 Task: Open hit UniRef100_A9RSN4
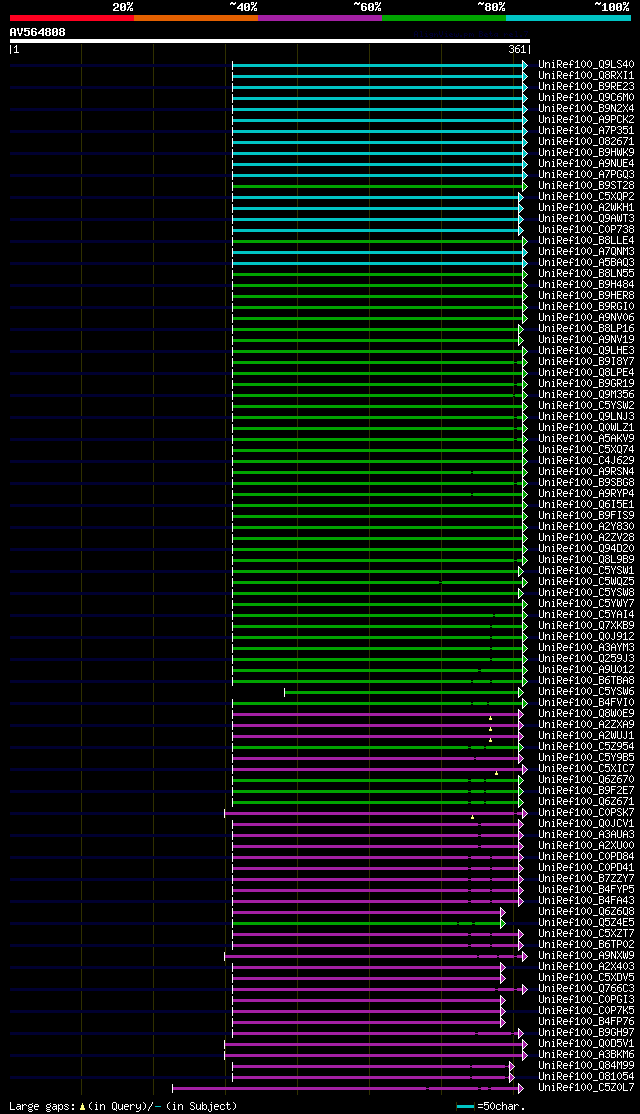(586, 472)
